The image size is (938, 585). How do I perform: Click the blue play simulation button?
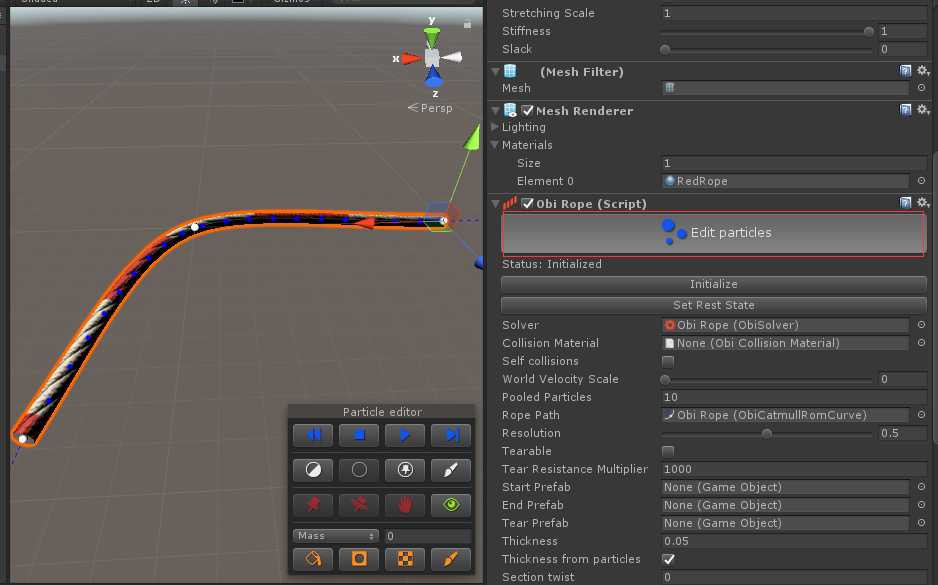tap(405, 435)
